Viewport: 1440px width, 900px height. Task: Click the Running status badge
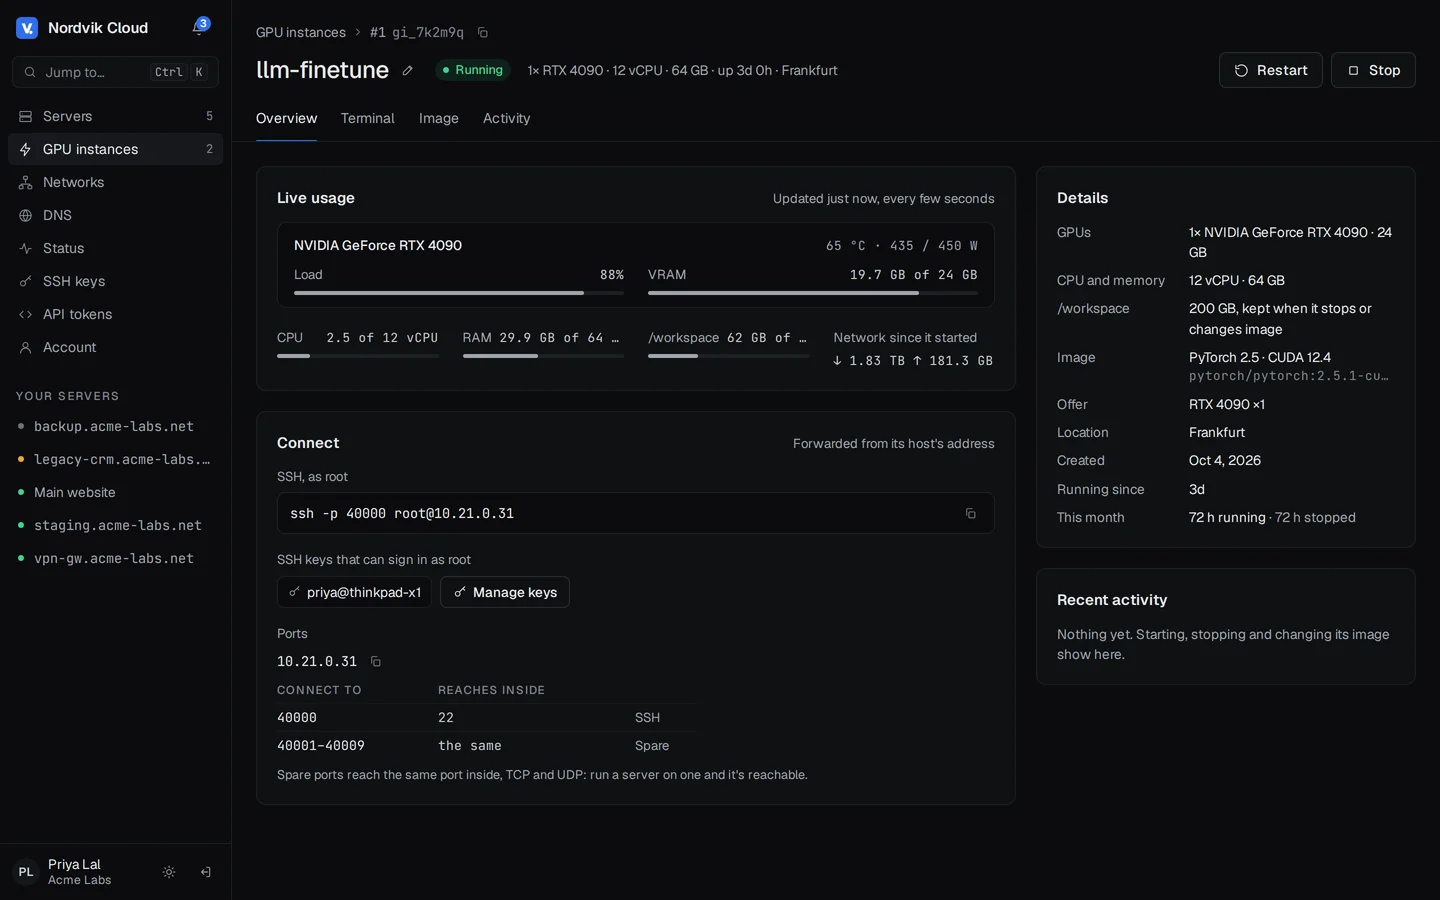pos(473,70)
